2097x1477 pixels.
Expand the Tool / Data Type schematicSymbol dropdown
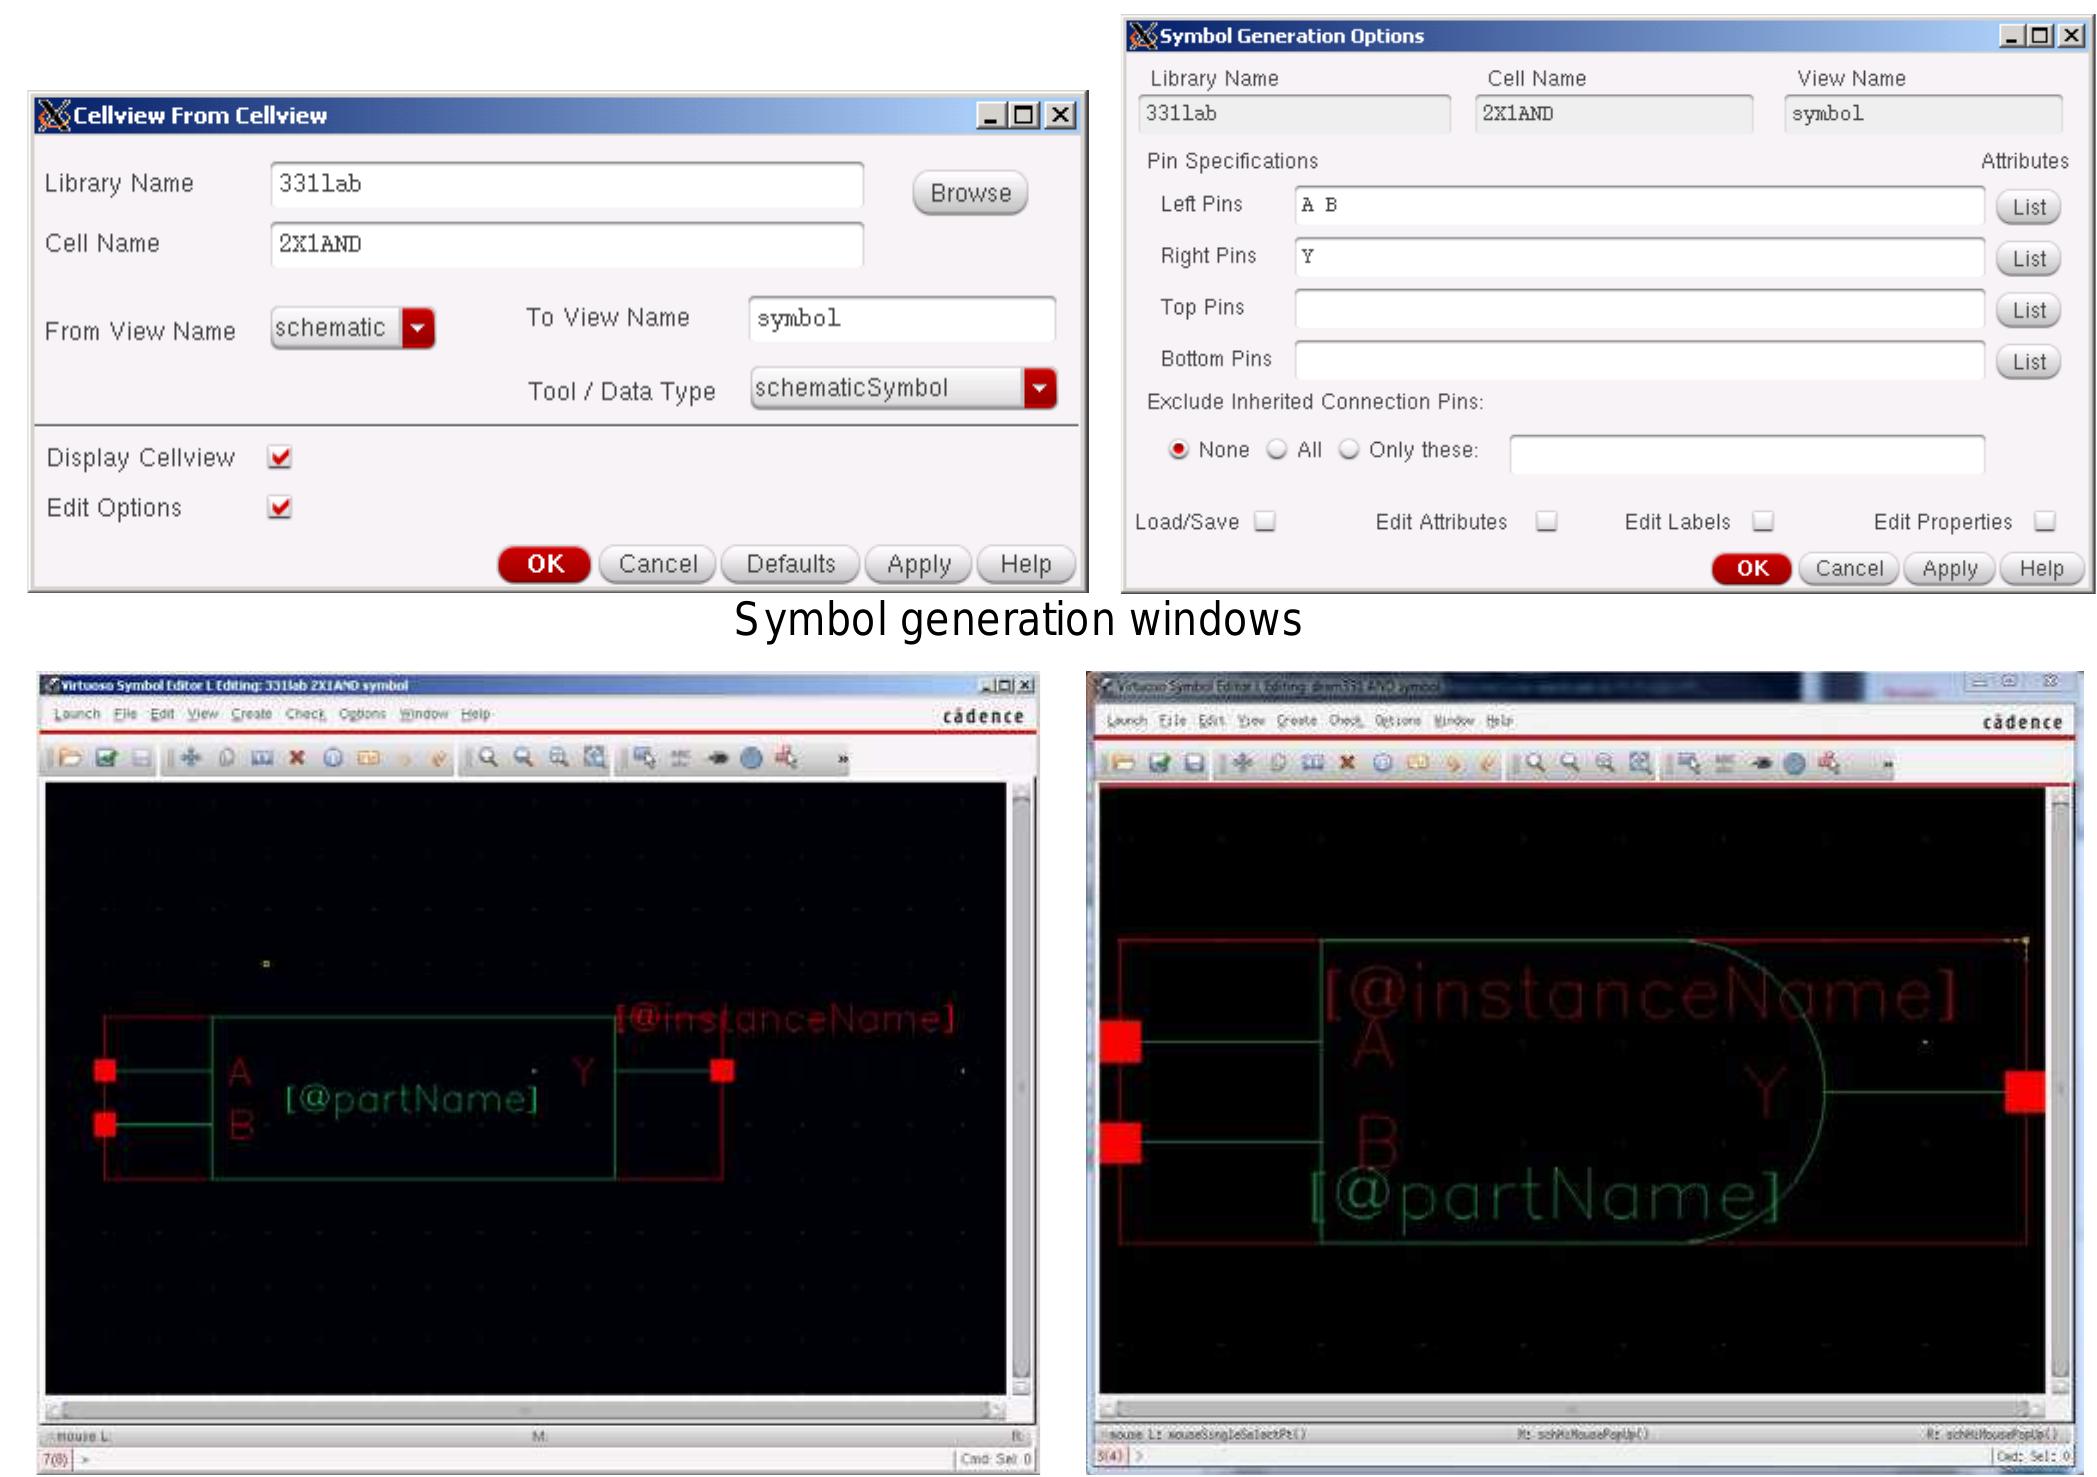1039,388
